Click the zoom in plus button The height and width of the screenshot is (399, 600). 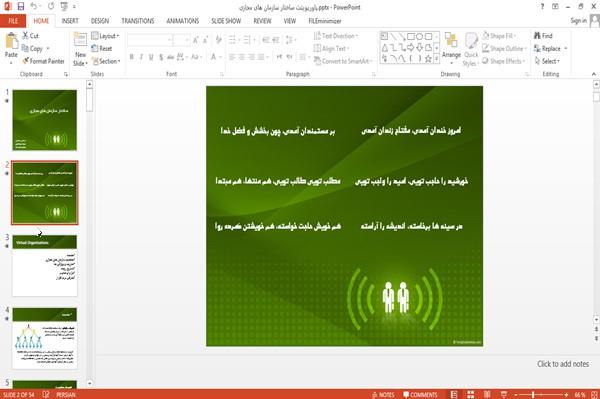click(x=566, y=395)
